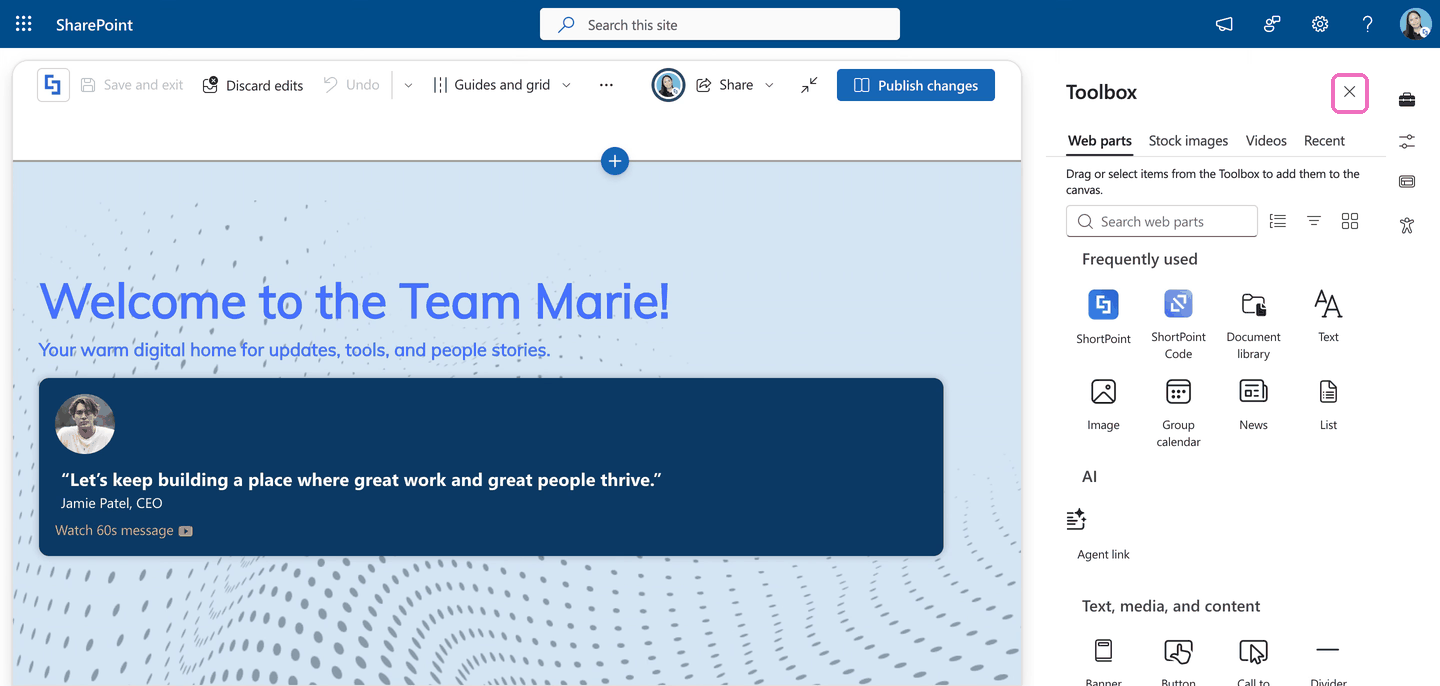Click the warm digital home subtitle

tap(294, 350)
